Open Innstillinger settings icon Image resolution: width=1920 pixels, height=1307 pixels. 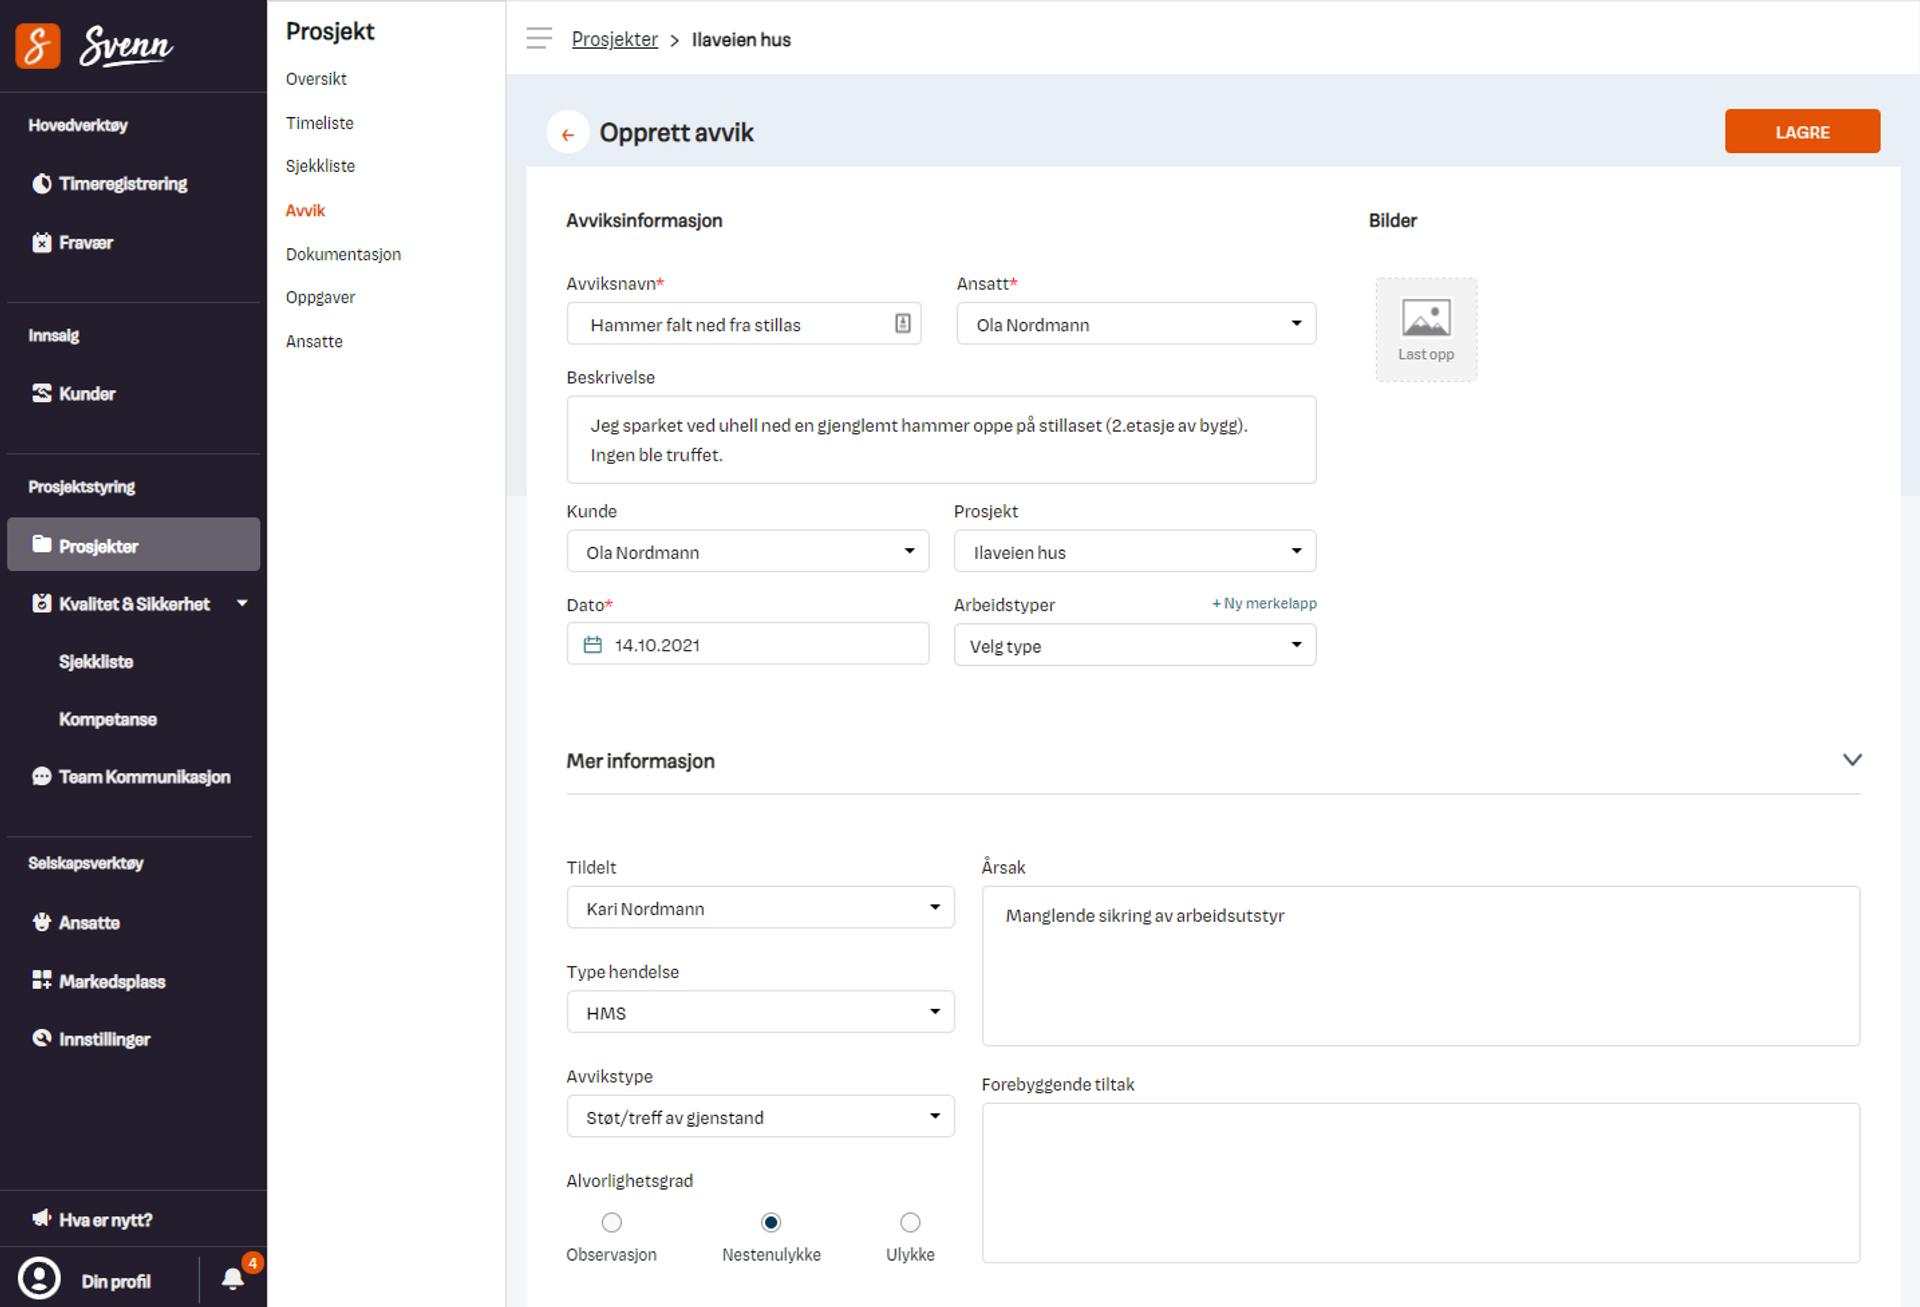tap(42, 1039)
